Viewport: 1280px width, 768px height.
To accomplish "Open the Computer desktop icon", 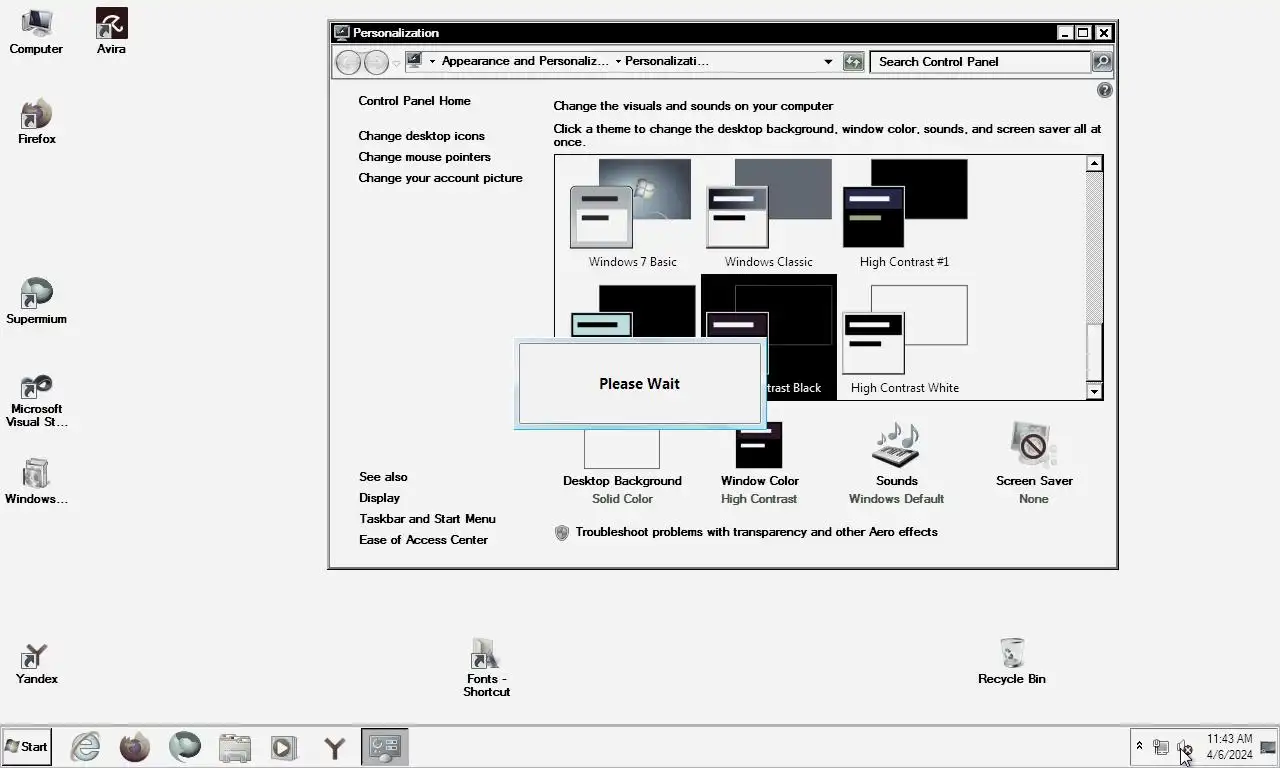I will 36,32.
